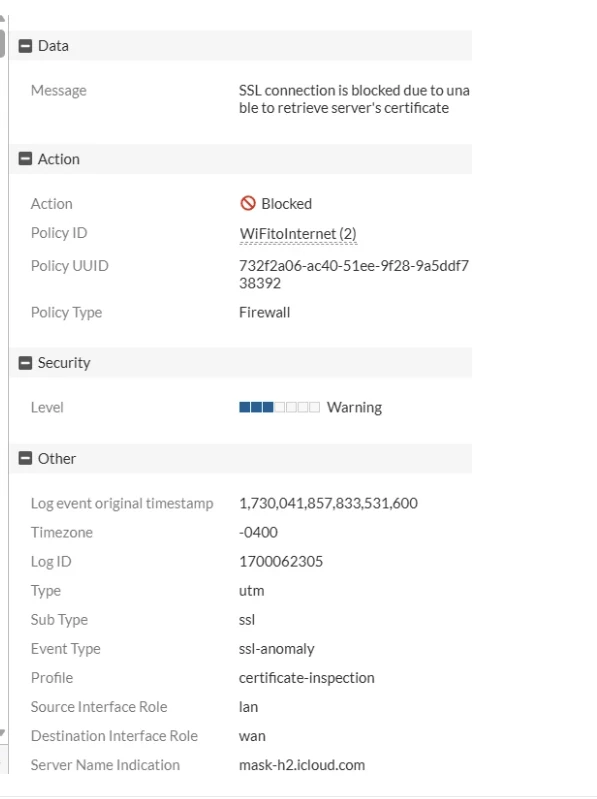Click the Blocked action text
This screenshot has width=597, height=799.
point(286,204)
